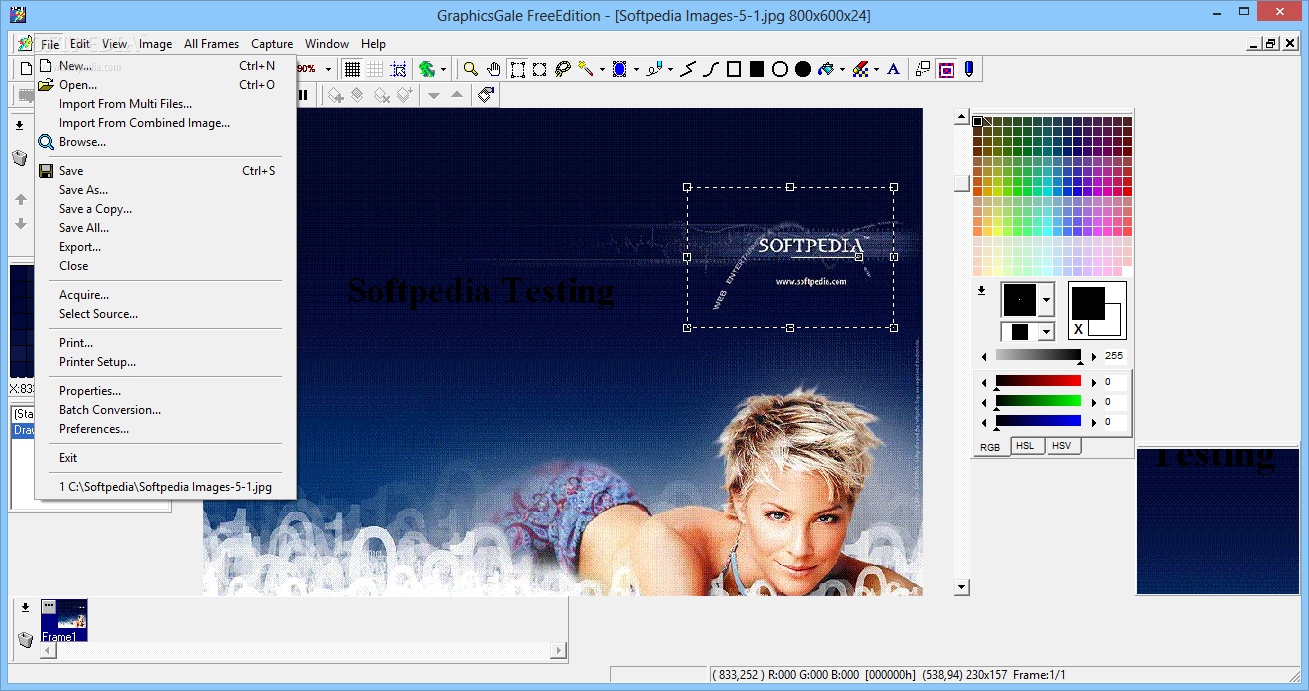This screenshot has height=691, width=1309.
Task: Open the brush shape dropdown
Action: click(1047, 299)
